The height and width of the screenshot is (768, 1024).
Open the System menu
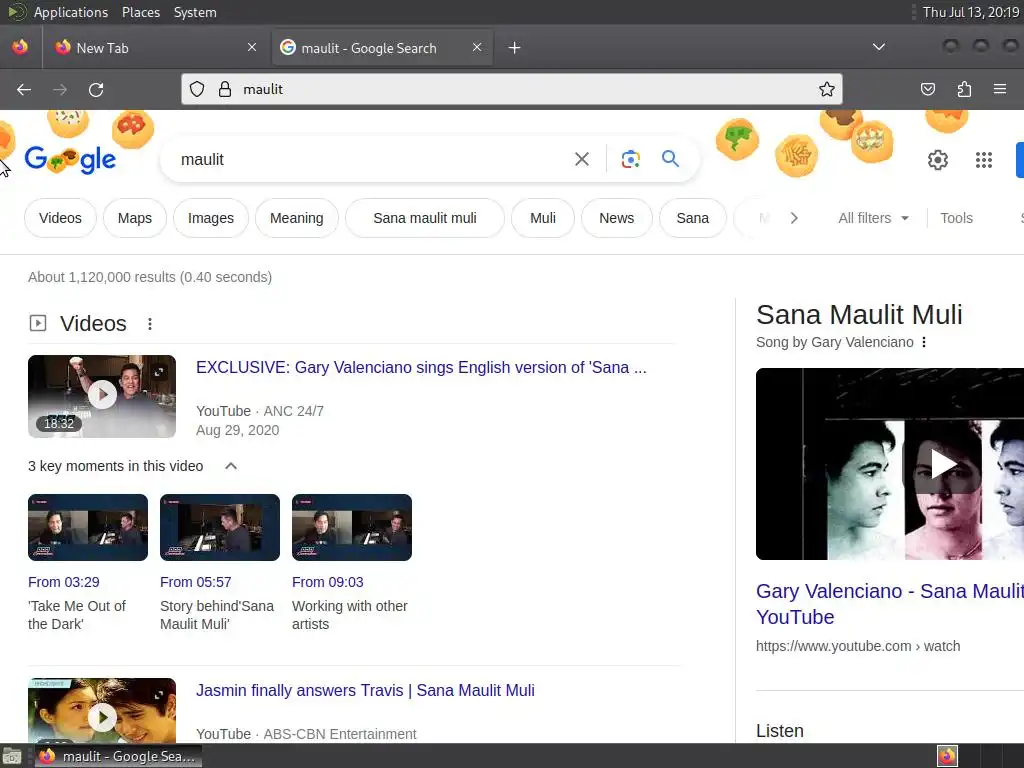(x=195, y=12)
